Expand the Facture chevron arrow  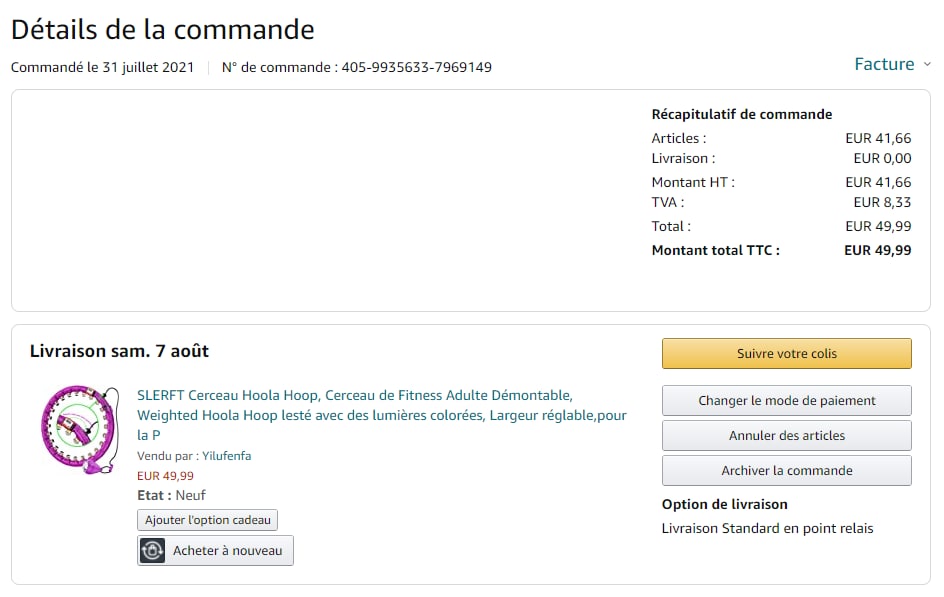click(927, 64)
